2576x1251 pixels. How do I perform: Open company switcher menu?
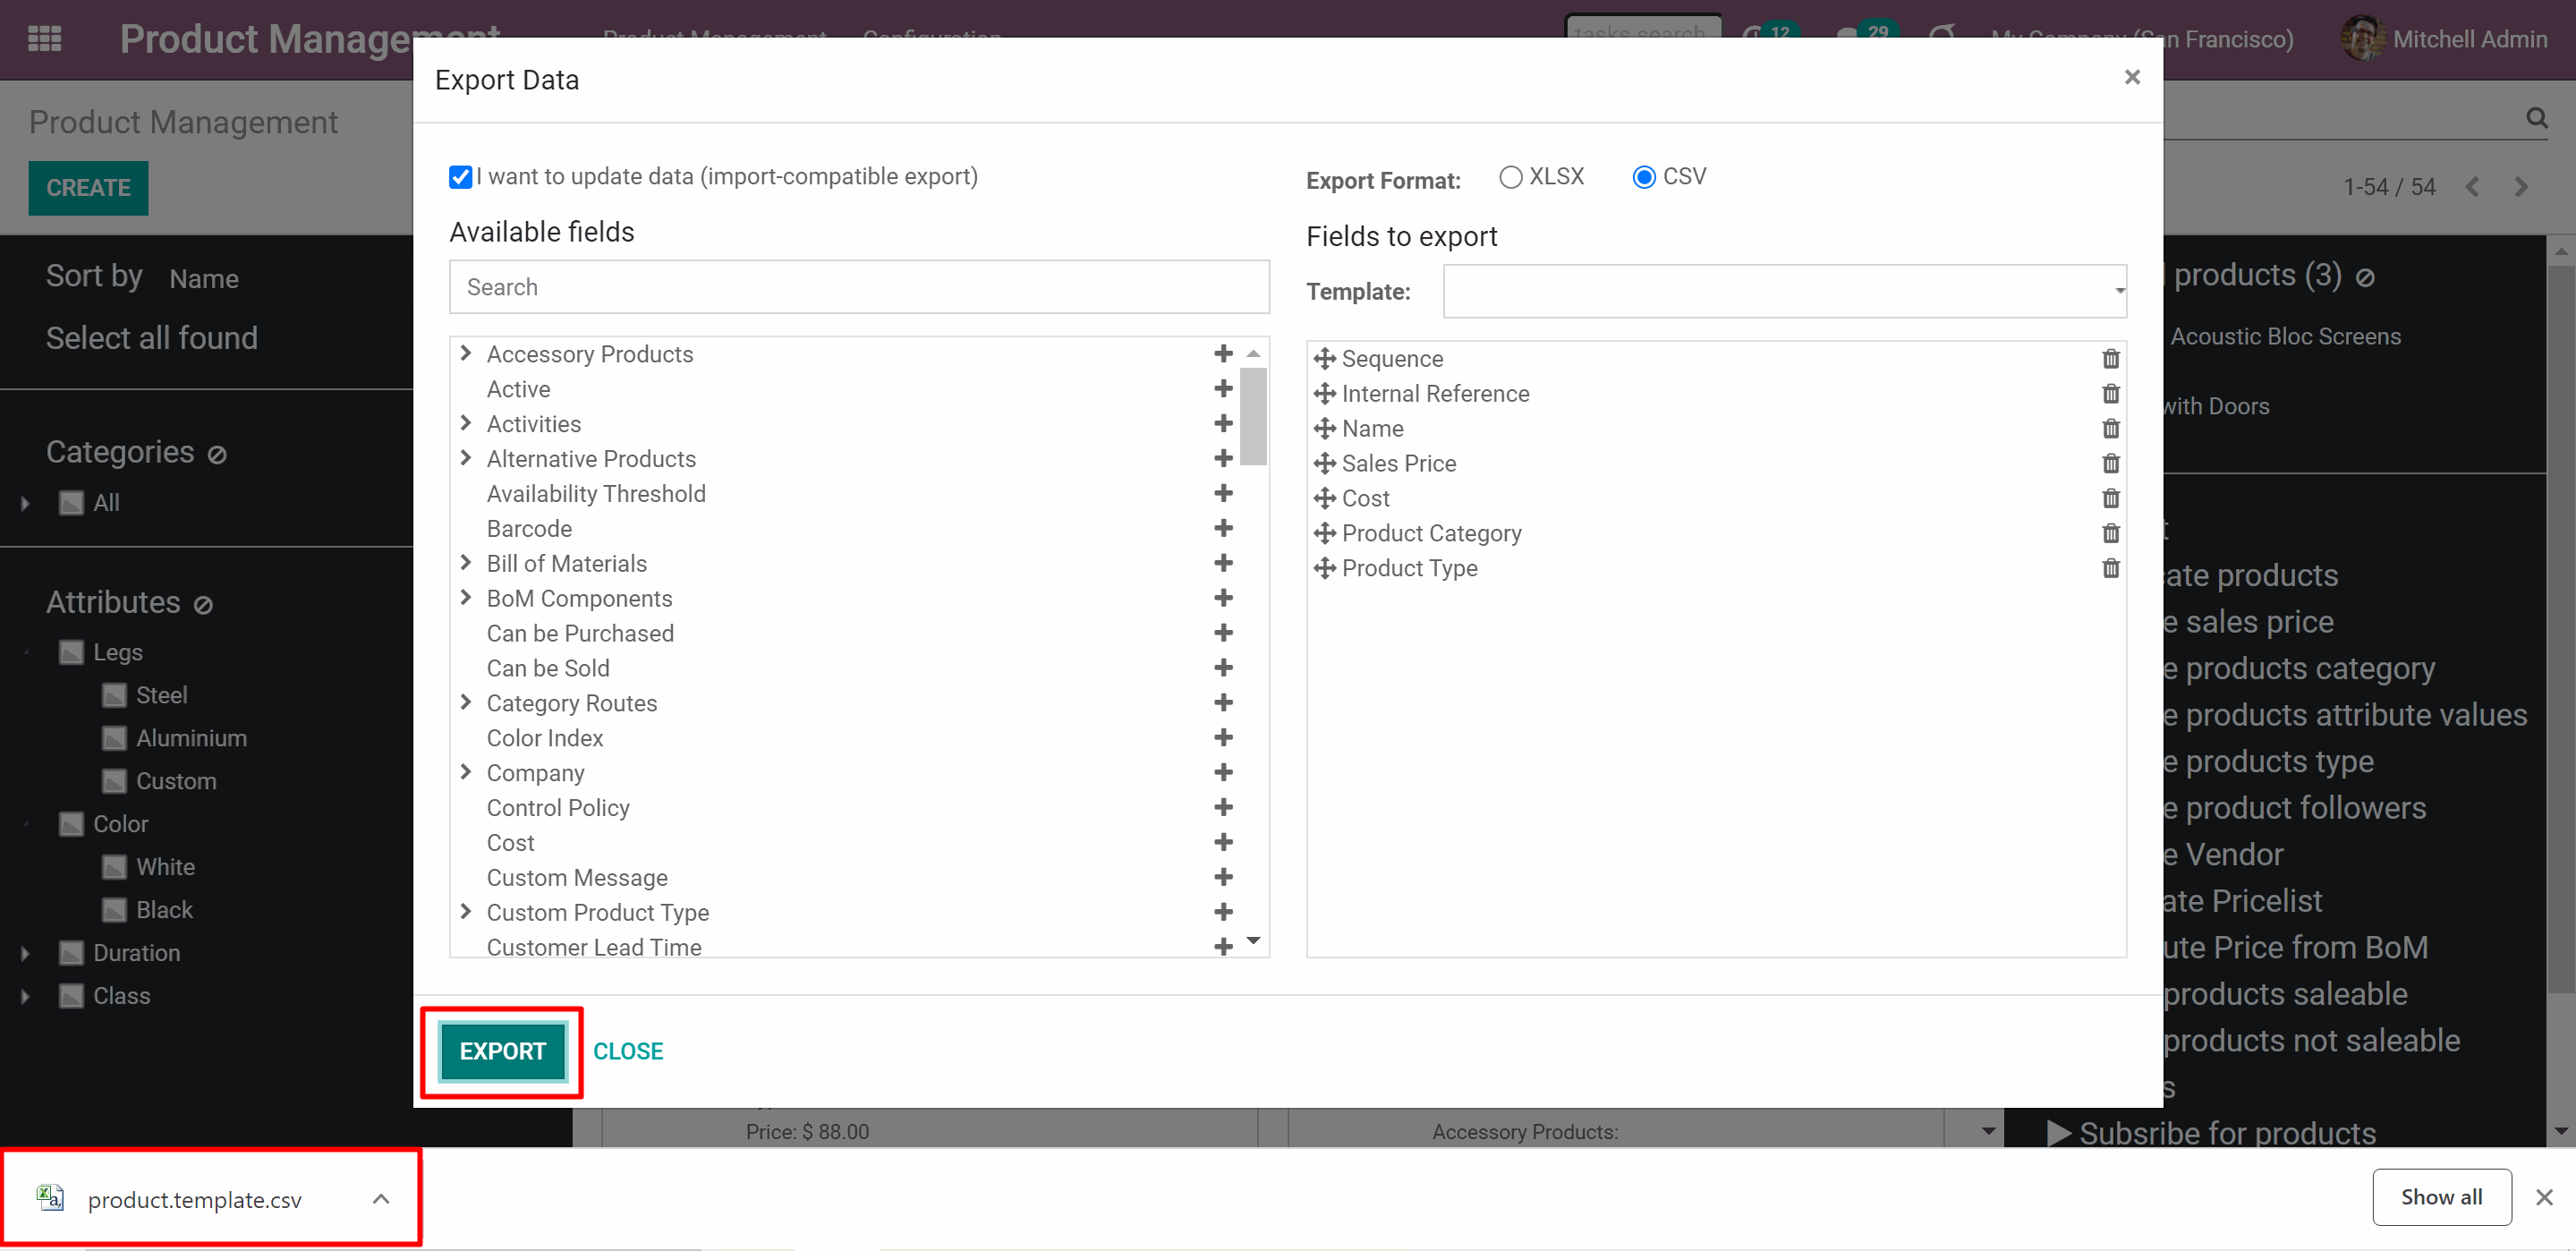(2142, 39)
